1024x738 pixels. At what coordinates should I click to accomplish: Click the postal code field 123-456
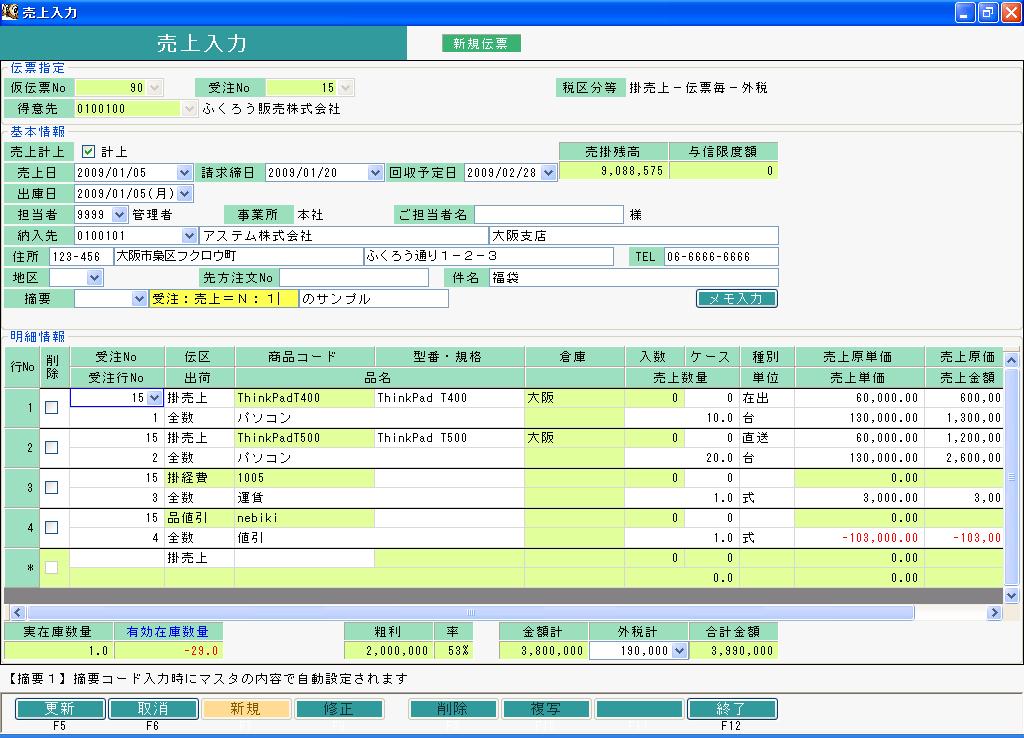[x=81, y=257]
